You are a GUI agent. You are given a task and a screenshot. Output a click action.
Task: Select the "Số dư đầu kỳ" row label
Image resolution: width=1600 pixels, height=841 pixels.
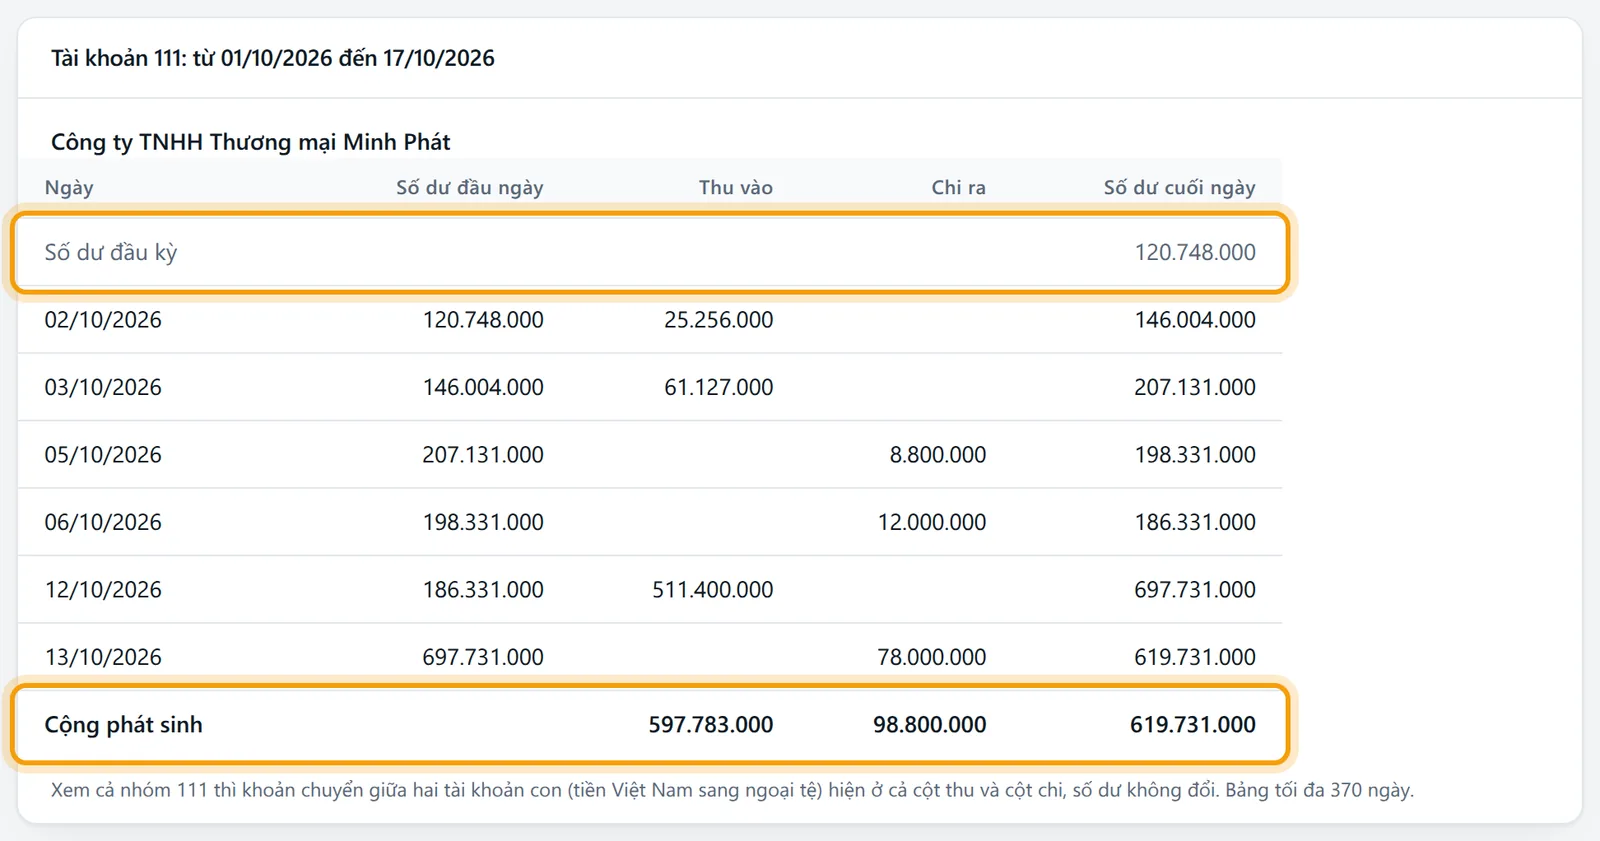(x=111, y=252)
